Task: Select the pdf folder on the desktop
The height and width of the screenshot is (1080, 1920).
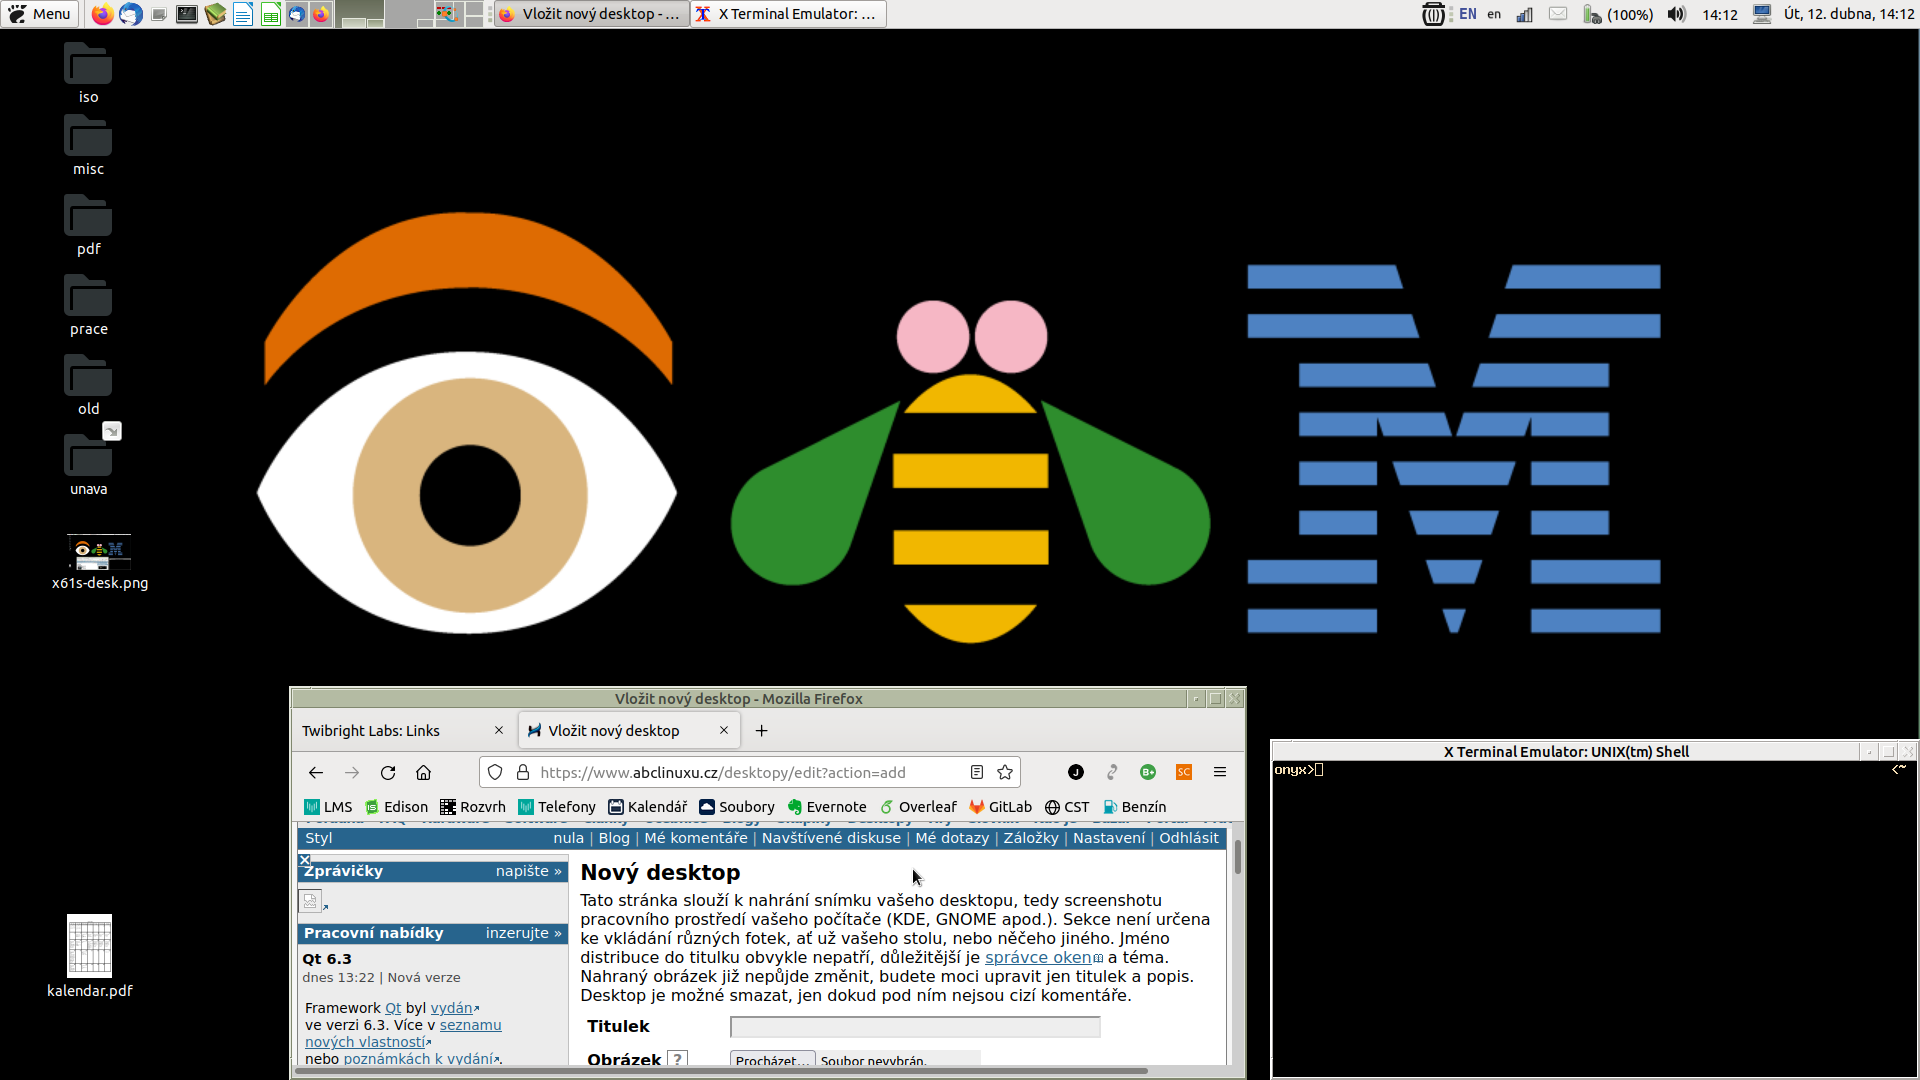Action: [88, 225]
